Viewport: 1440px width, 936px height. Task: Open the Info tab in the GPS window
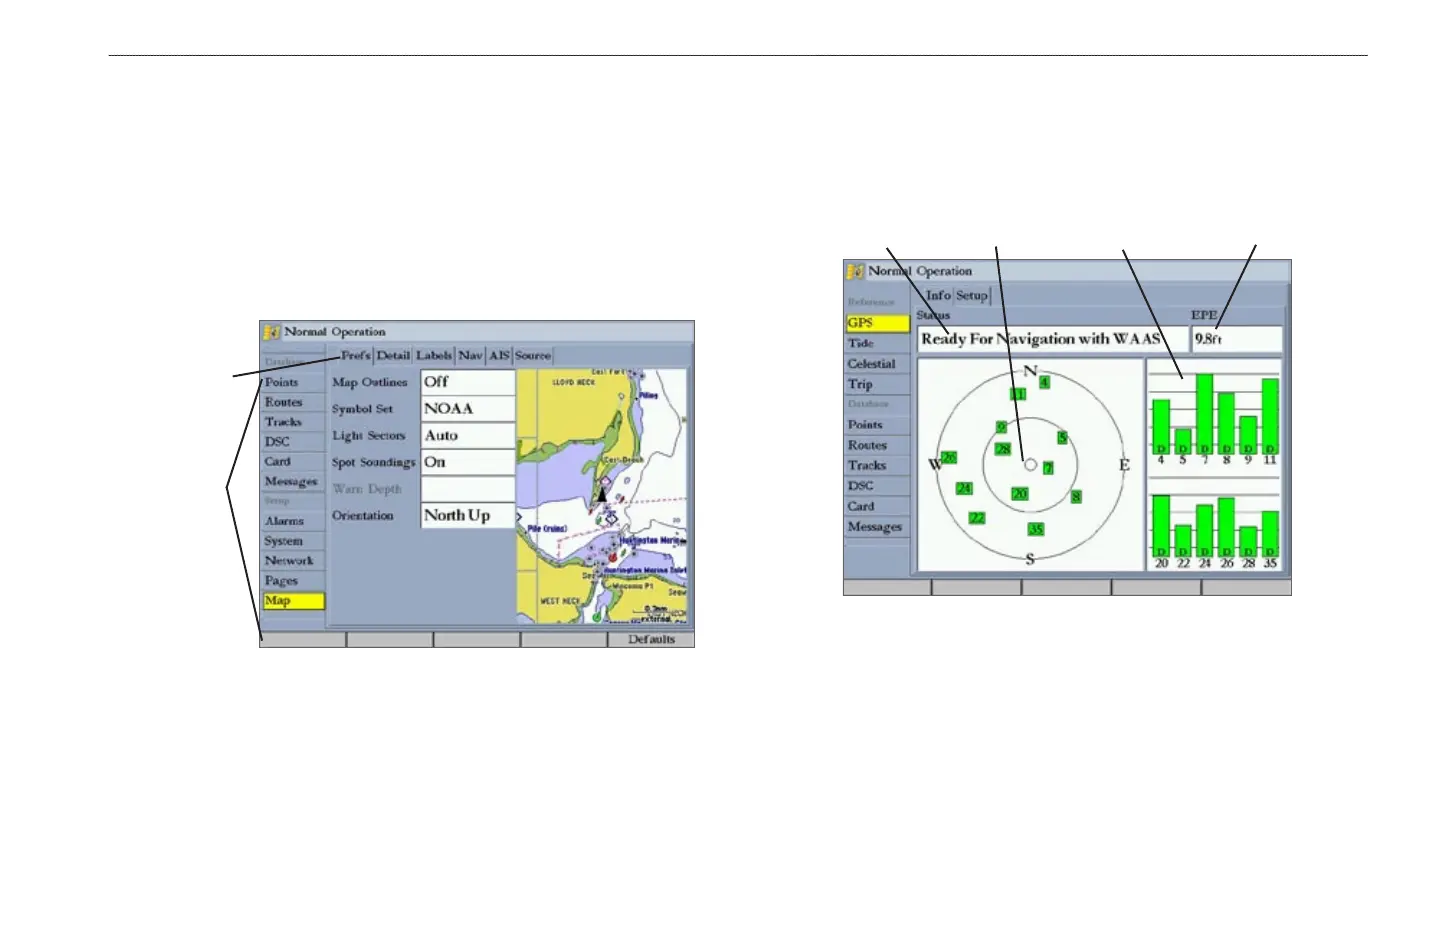tap(938, 295)
